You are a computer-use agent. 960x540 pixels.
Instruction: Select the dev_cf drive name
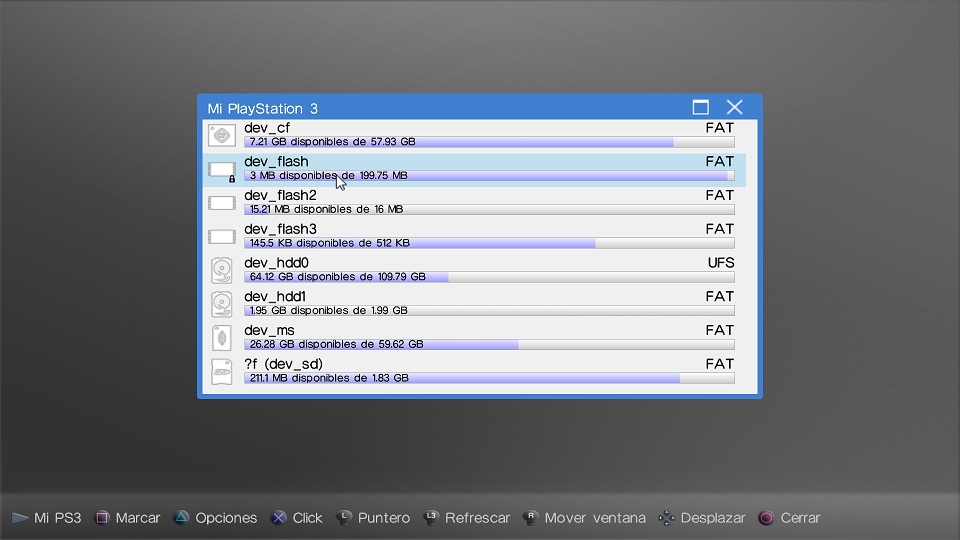(x=267, y=128)
